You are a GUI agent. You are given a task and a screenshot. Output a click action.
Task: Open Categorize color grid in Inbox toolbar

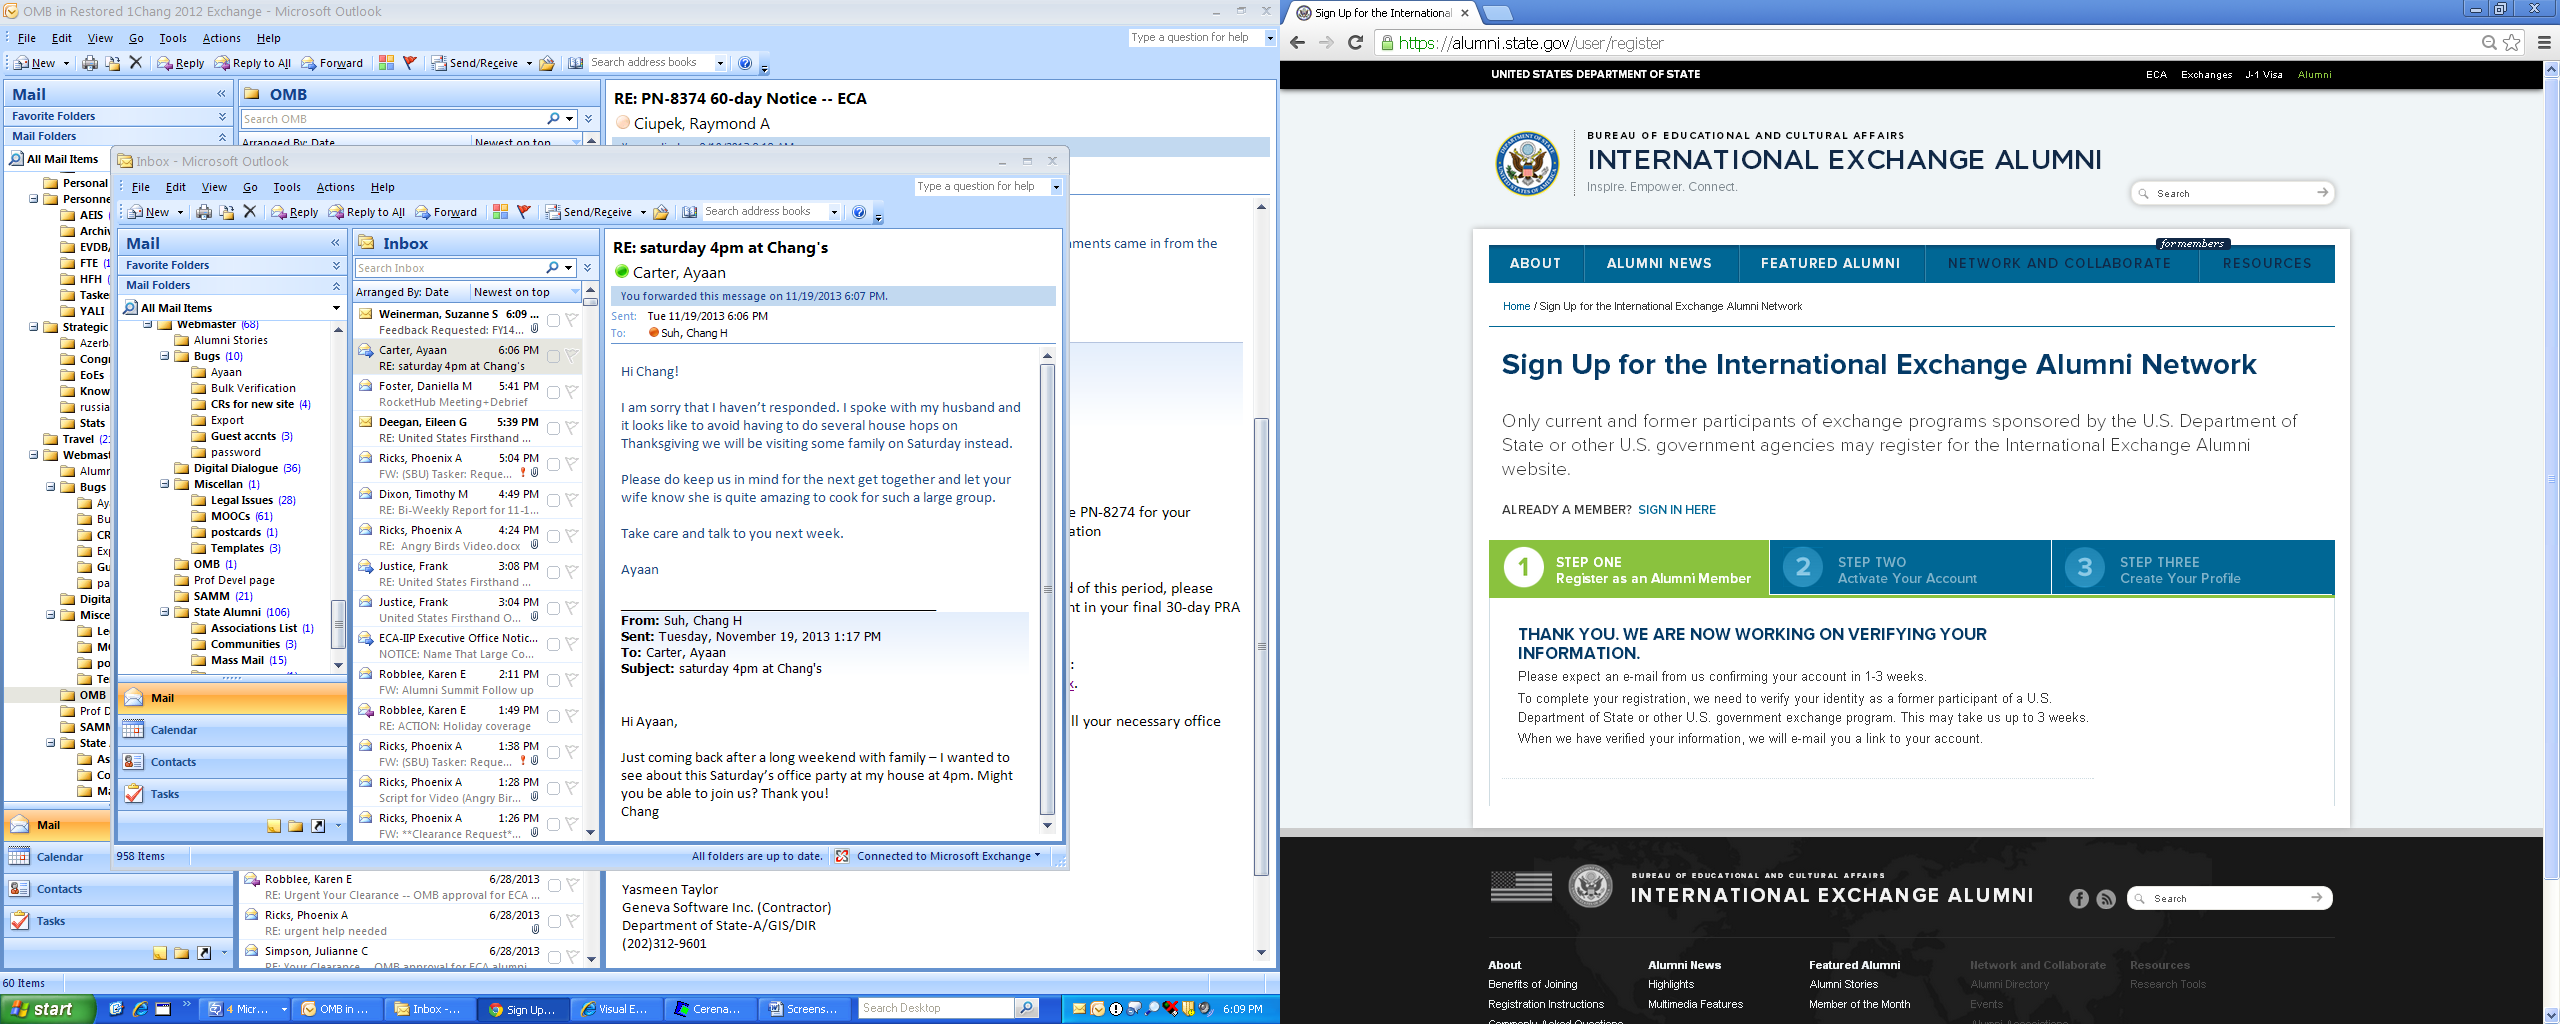tap(500, 212)
